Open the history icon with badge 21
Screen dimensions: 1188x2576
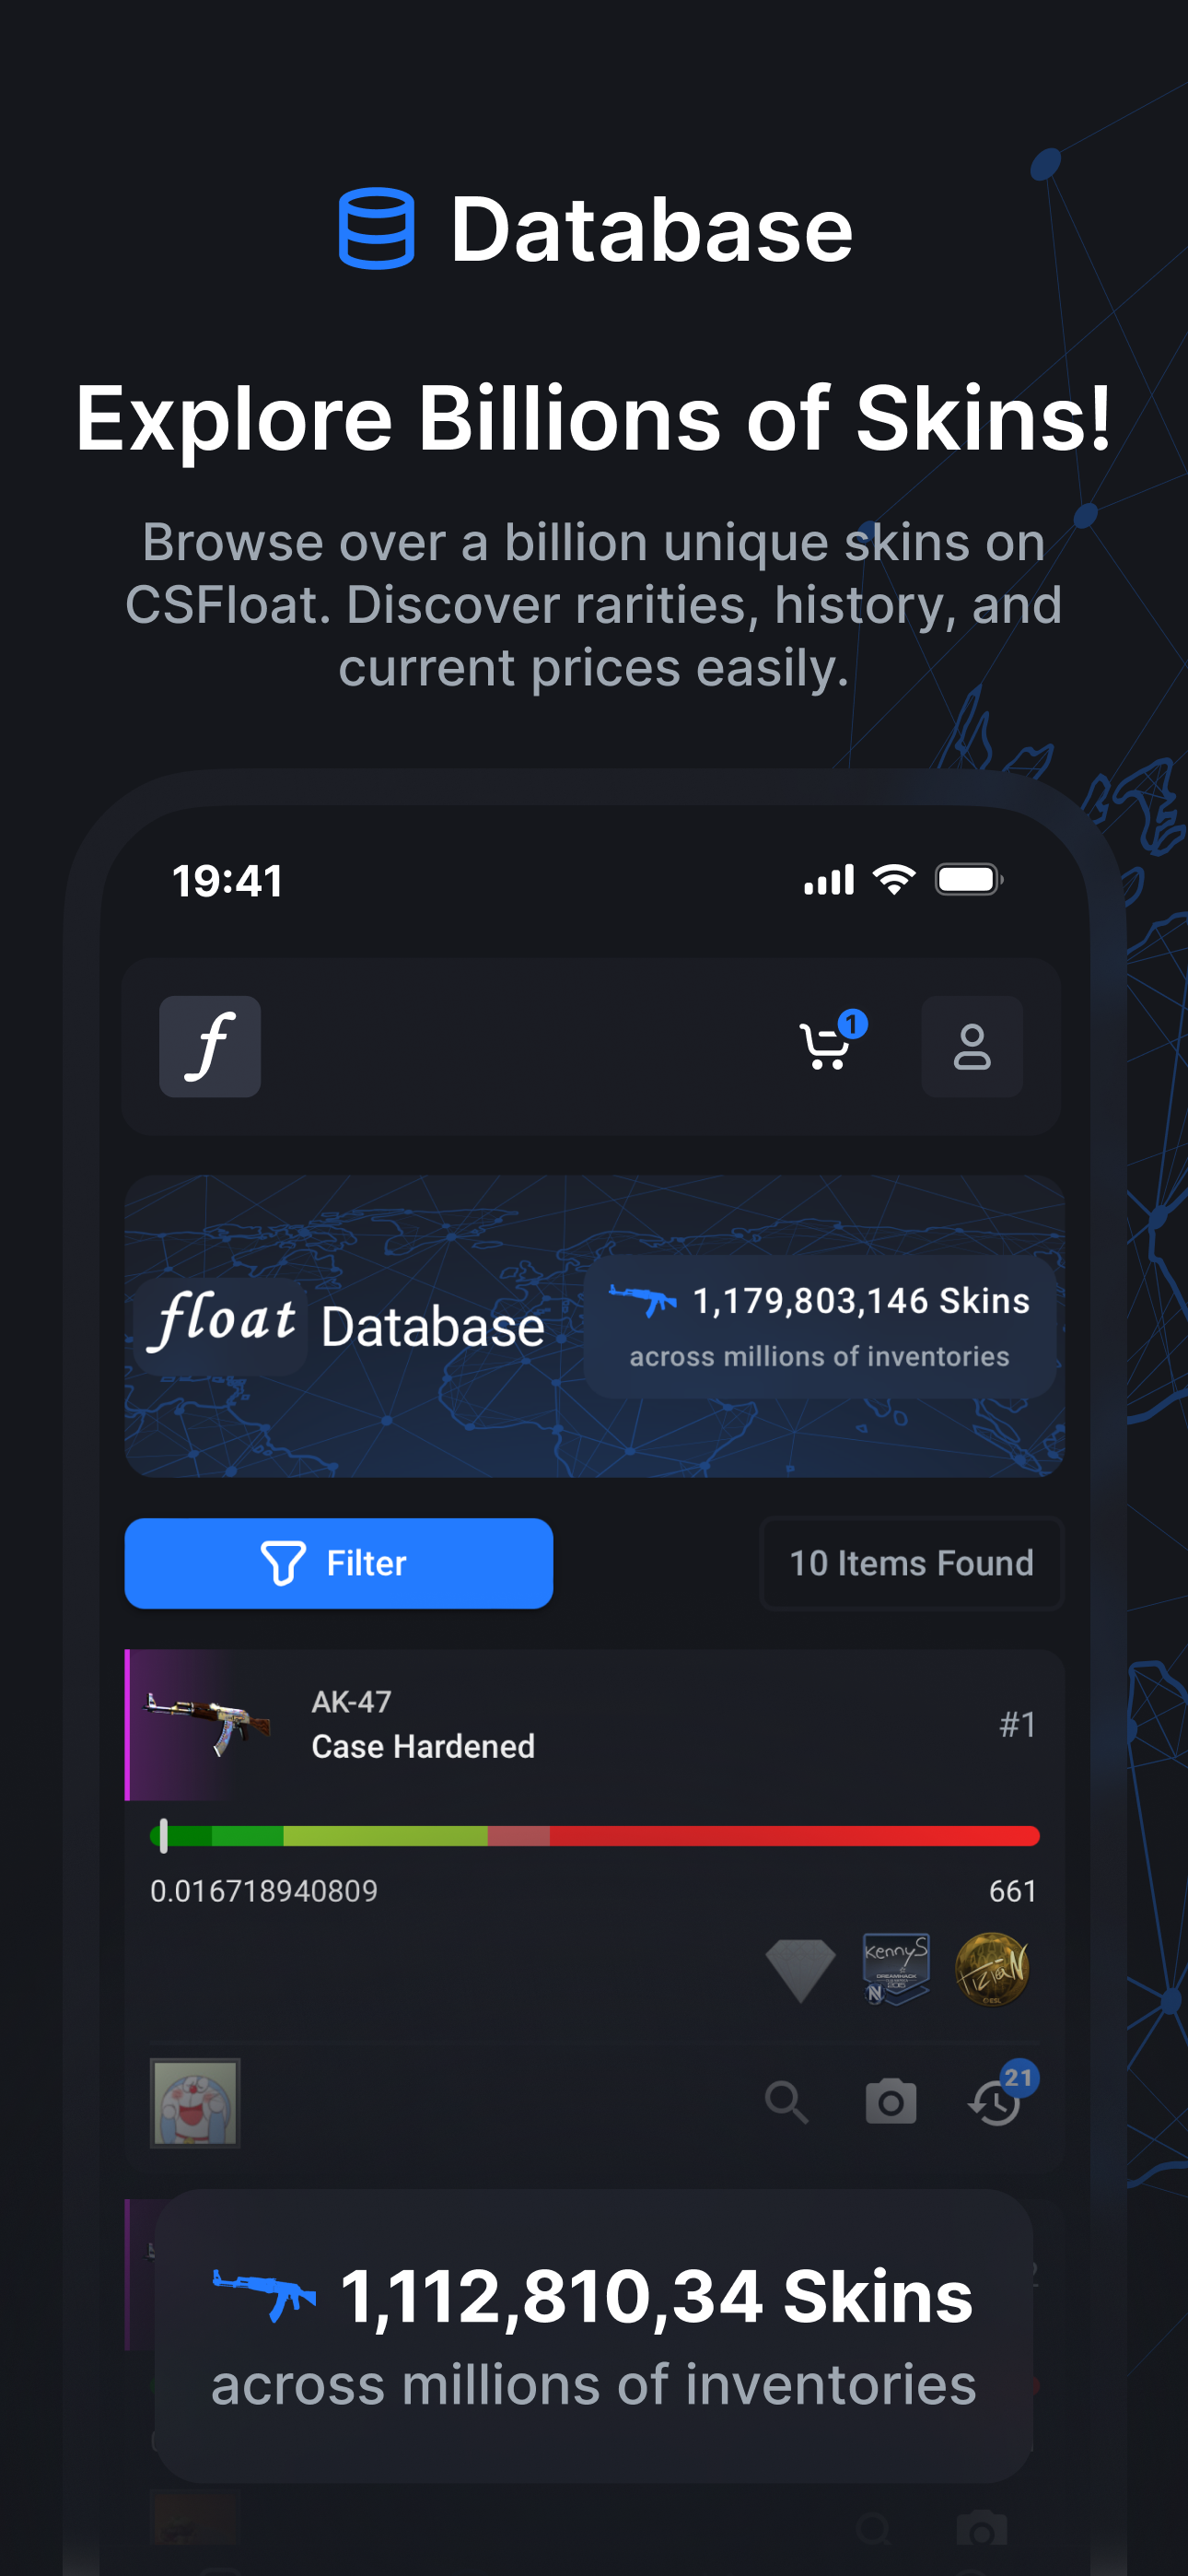point(1001,2095)
